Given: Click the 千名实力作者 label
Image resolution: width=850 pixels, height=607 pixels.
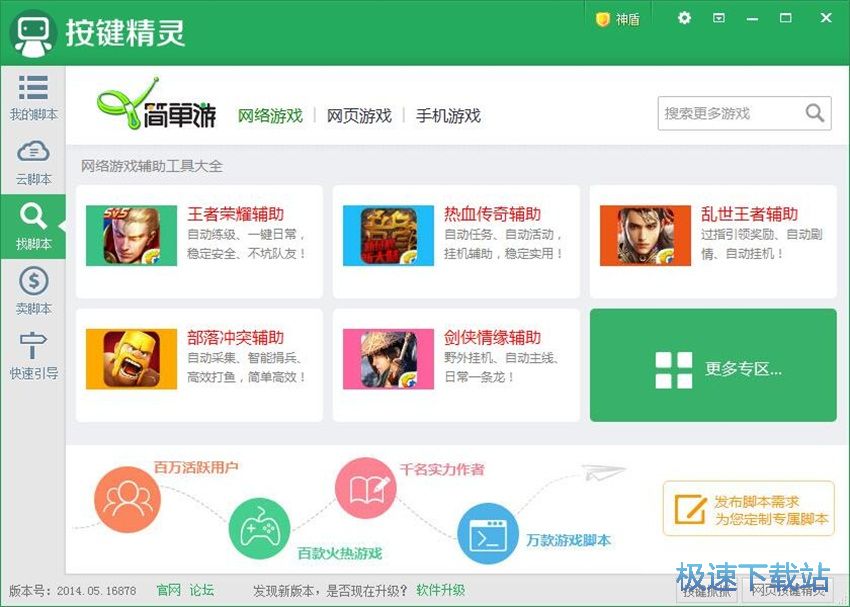Looking at the screenshot, I should (x=442, y=469).
